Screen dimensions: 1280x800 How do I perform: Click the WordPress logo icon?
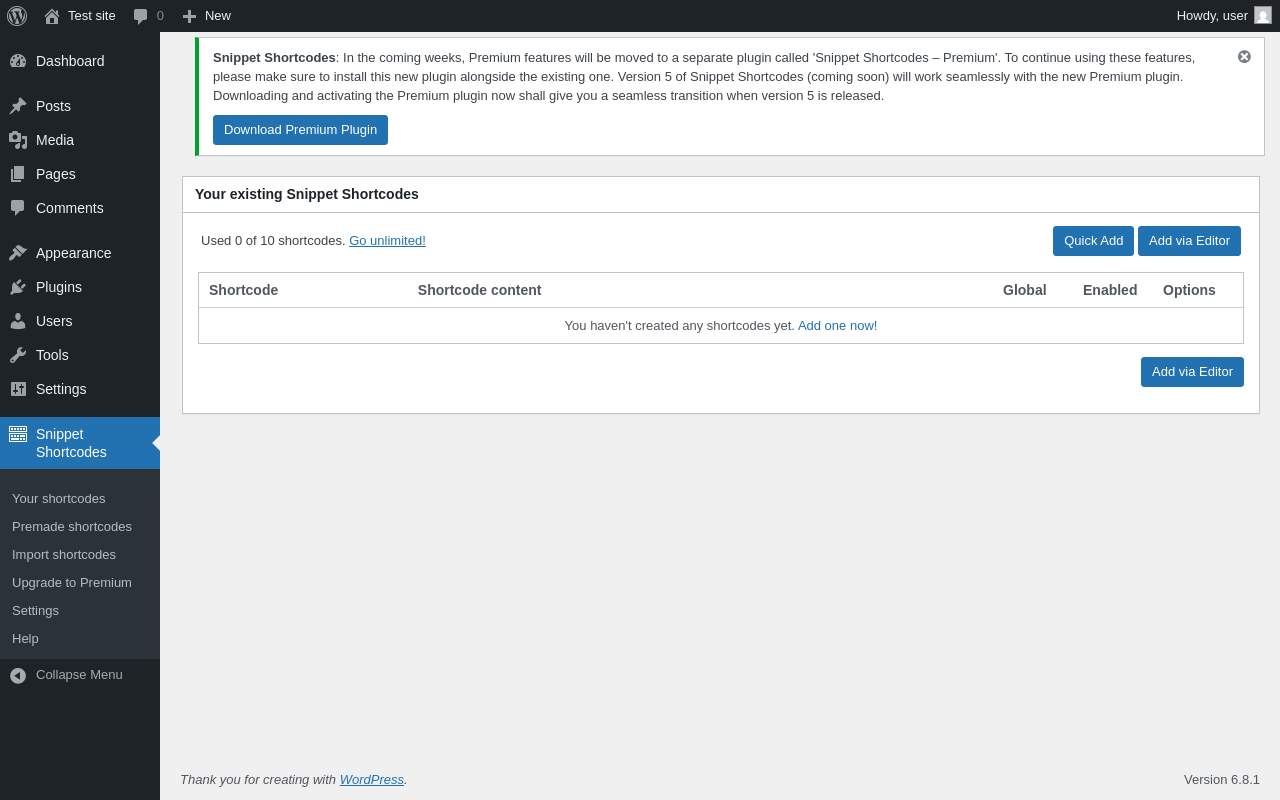(x=17, y=16)
